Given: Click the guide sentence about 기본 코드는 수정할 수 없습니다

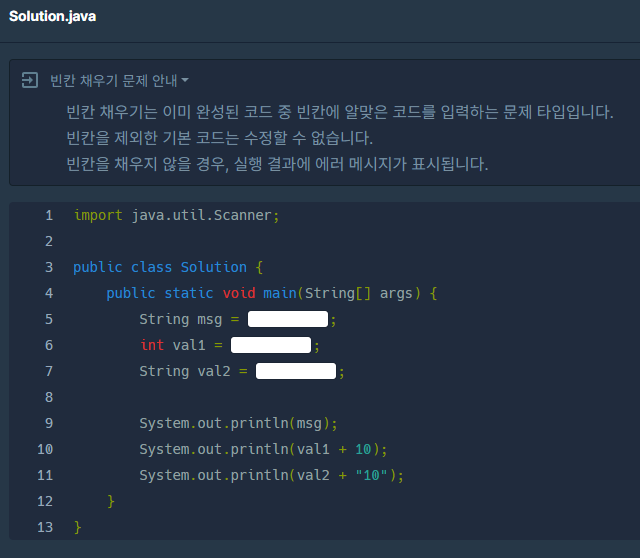Looking at the screenshot, I should point(219,138).
